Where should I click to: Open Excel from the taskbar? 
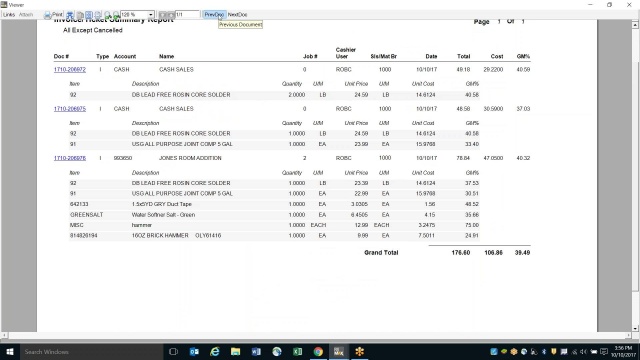click(298, 351)
